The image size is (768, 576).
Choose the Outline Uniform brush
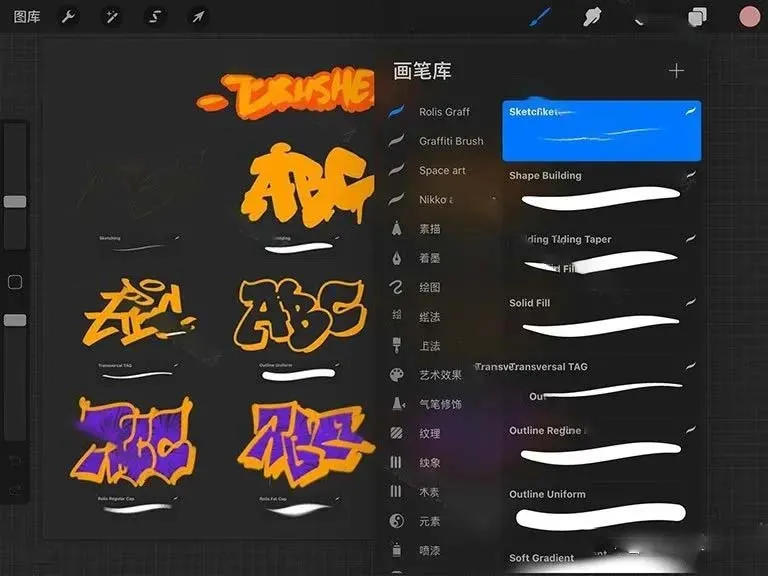(x=602, y=511)
